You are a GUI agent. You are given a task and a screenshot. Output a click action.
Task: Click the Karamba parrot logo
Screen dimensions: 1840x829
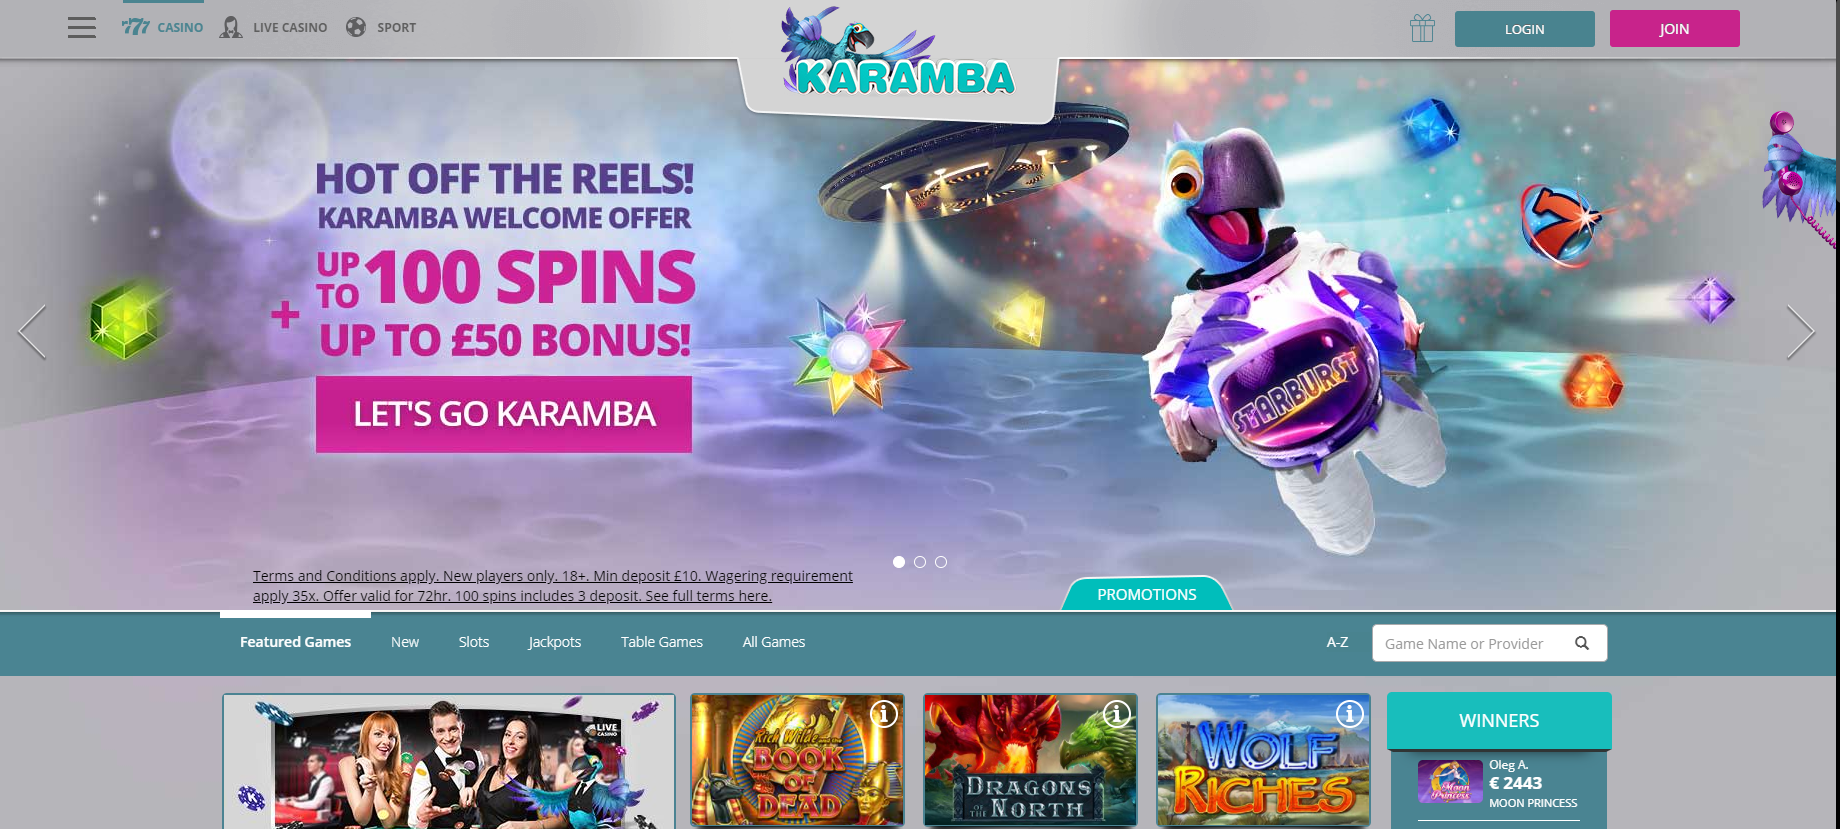coord(897,53)
